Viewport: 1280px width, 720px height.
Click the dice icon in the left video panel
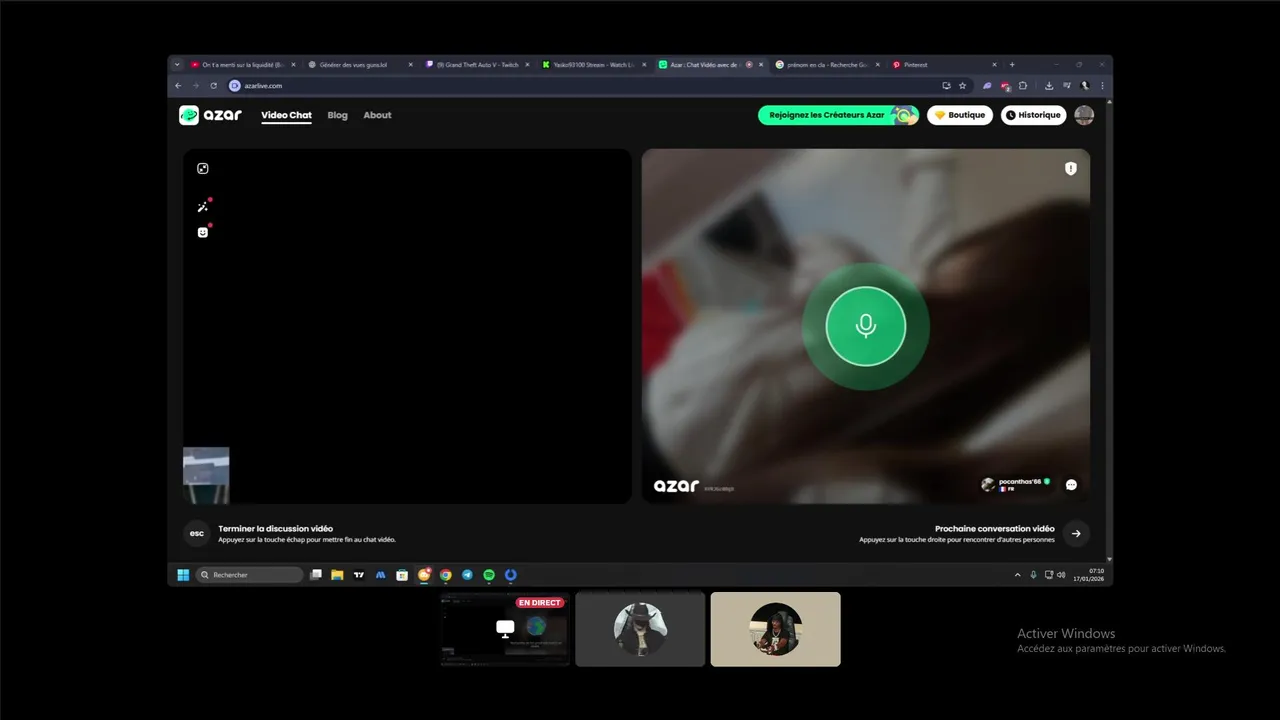click(203, 169)
